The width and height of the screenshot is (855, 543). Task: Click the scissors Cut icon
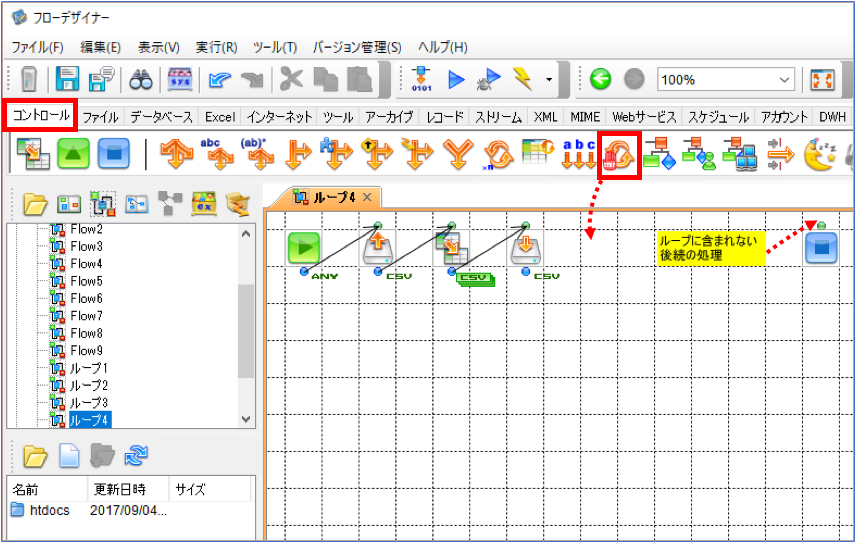291,80
